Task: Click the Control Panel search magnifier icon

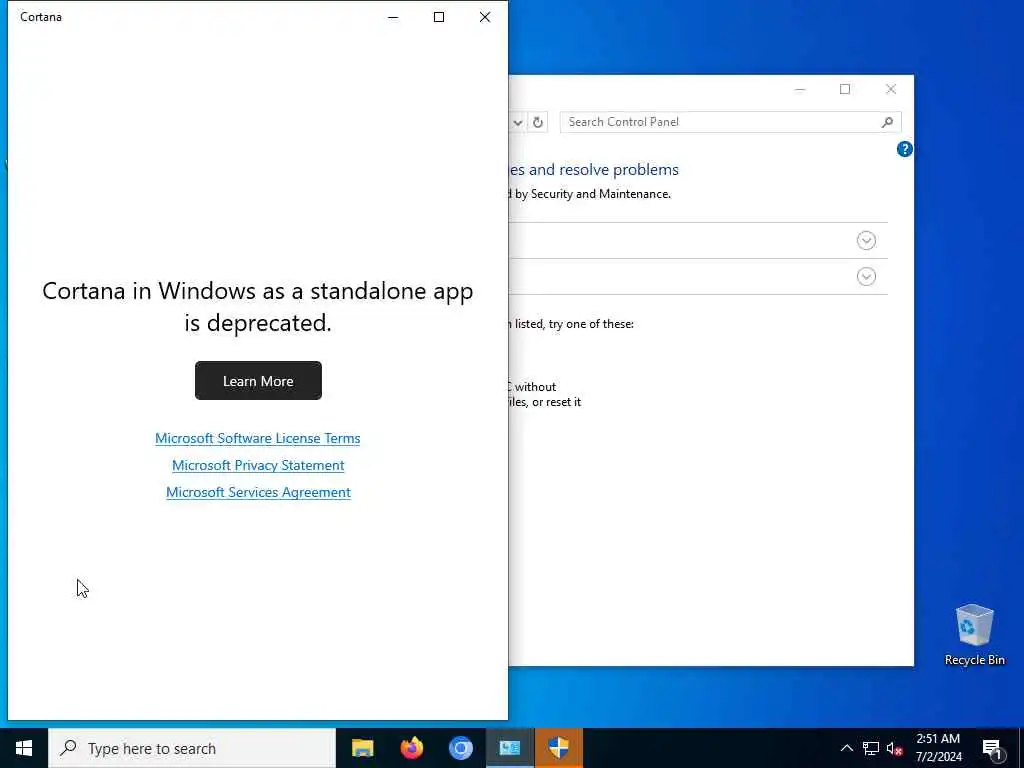Action: pyautogui.click(x=887, y=122)
